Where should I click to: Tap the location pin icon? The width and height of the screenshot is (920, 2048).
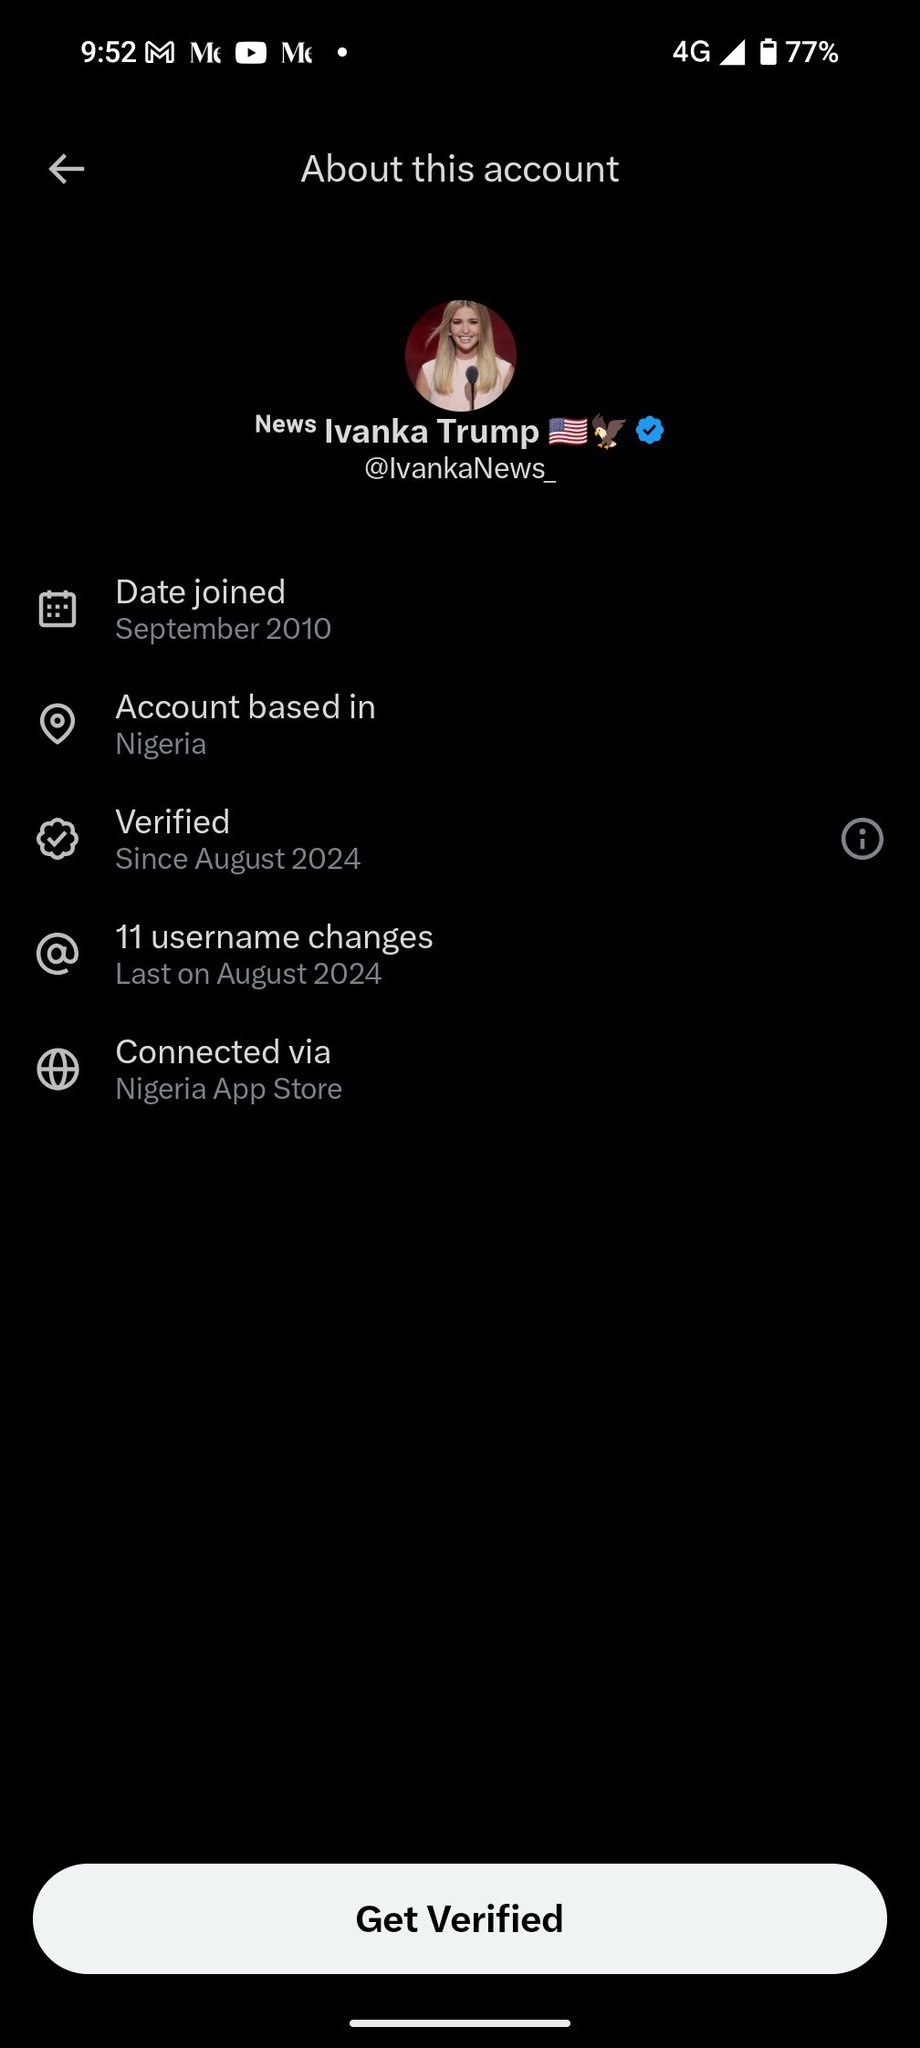(x=57, y=723)
